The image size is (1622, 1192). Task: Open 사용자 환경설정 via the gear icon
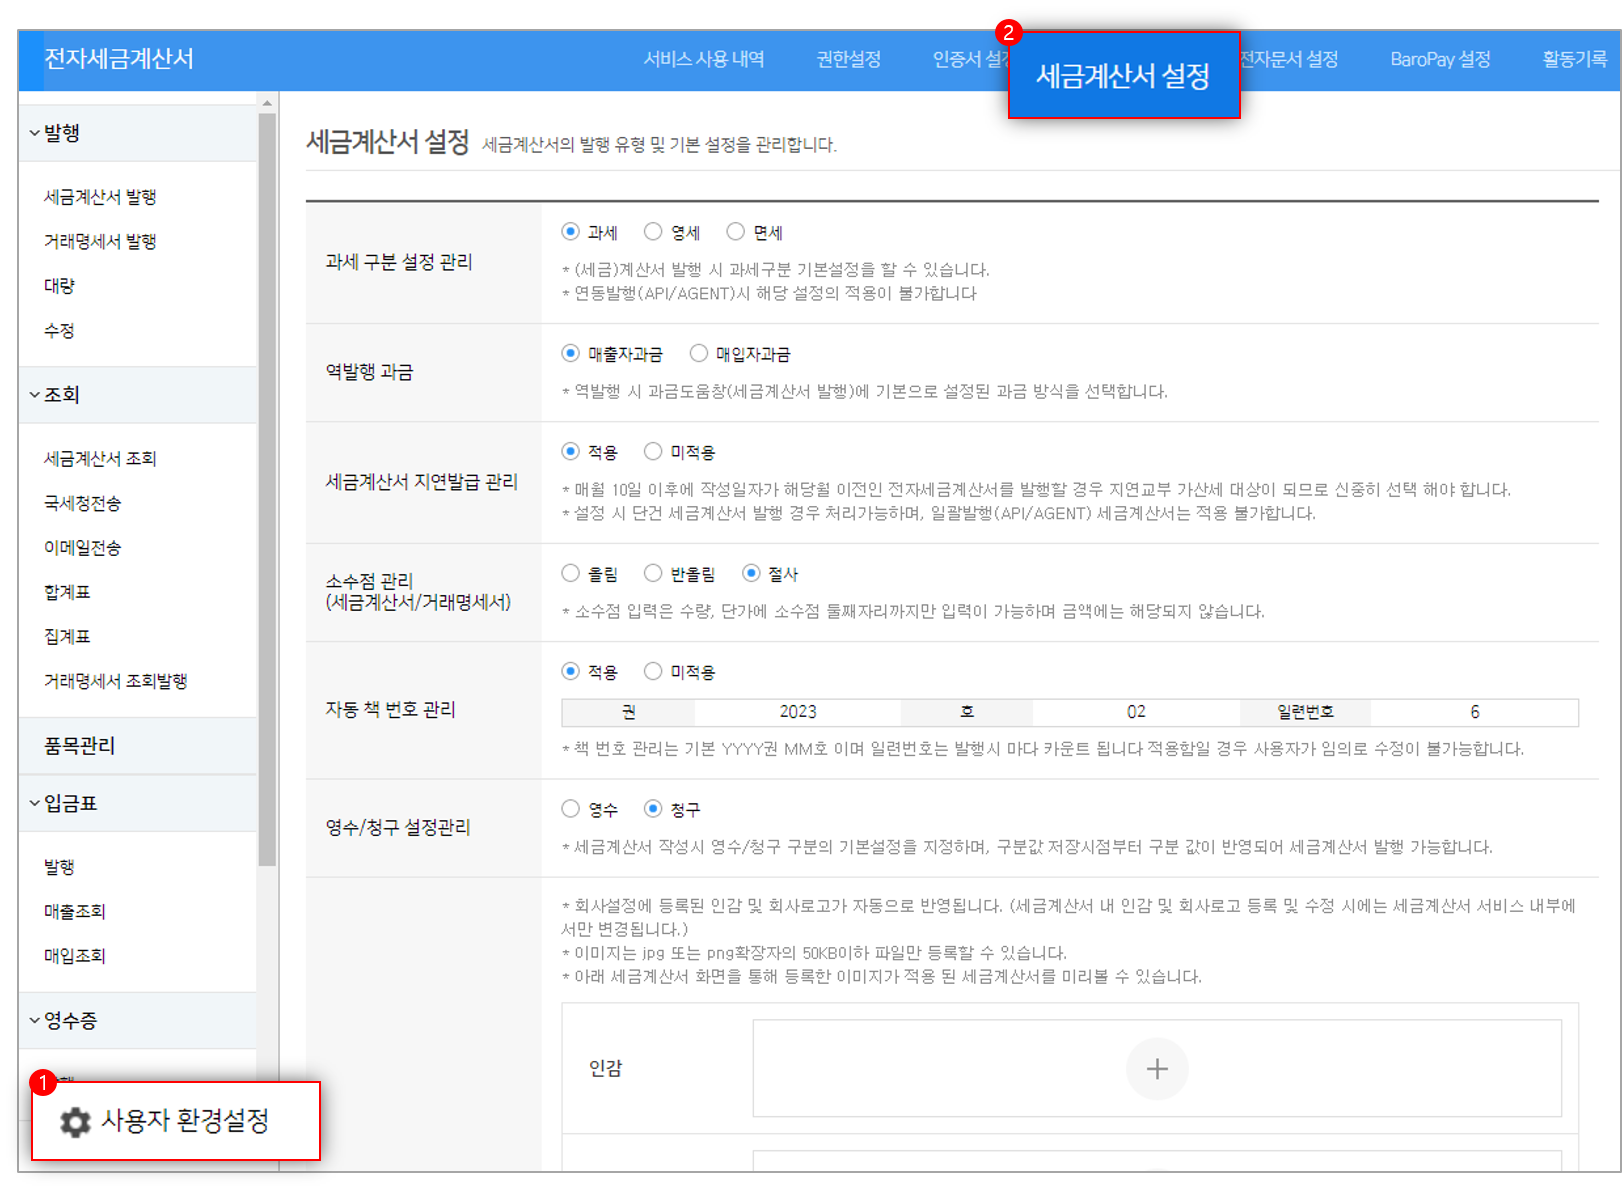[x=73, y=1122]
